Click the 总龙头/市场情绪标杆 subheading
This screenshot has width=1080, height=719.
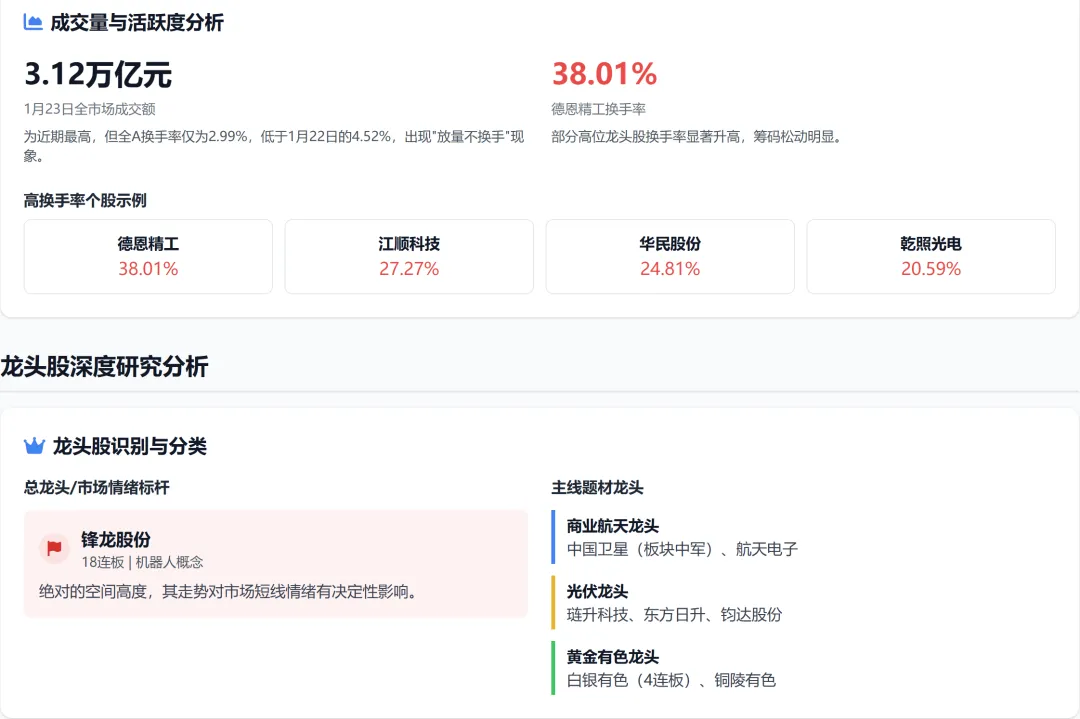coord(96,488)
